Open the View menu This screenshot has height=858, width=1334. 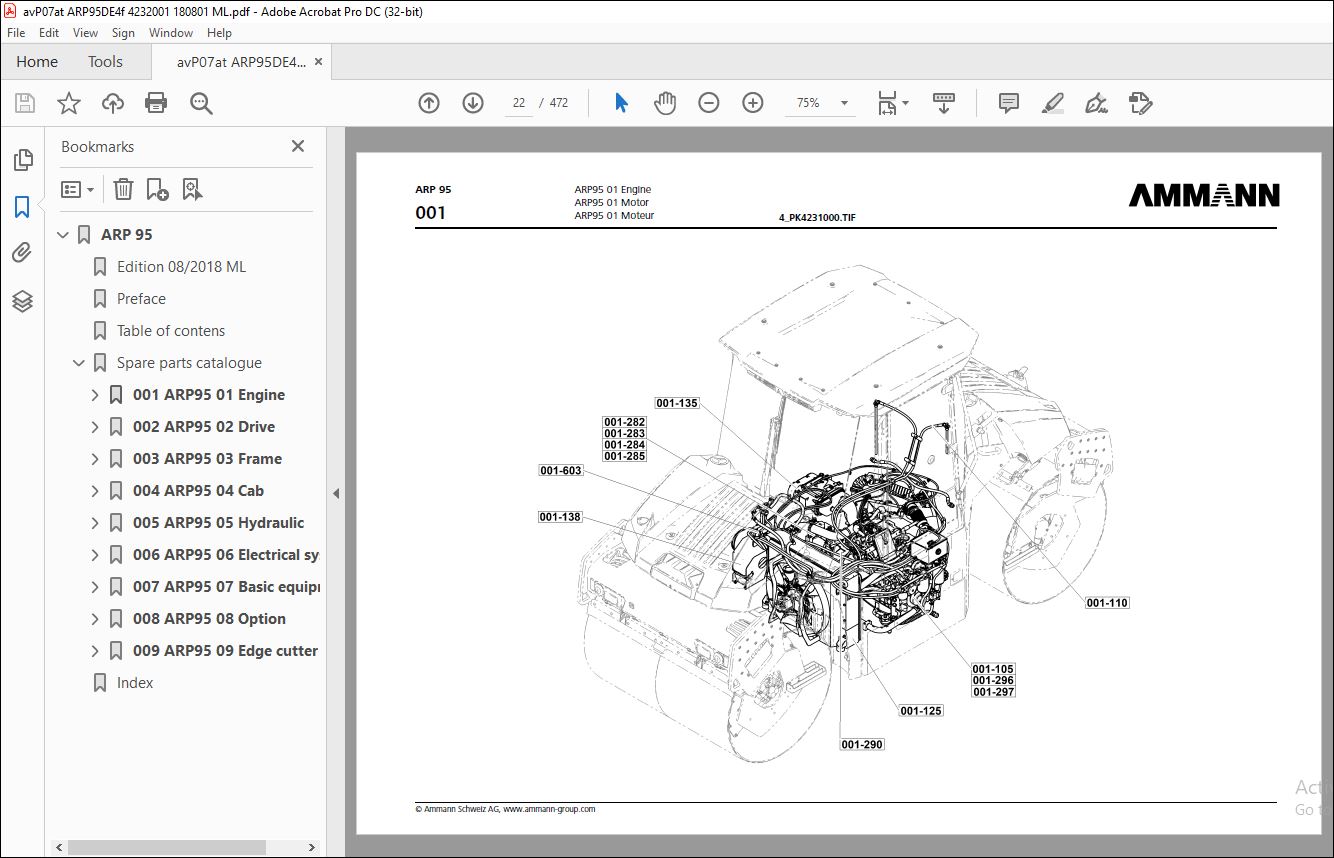tap(85, 33)
